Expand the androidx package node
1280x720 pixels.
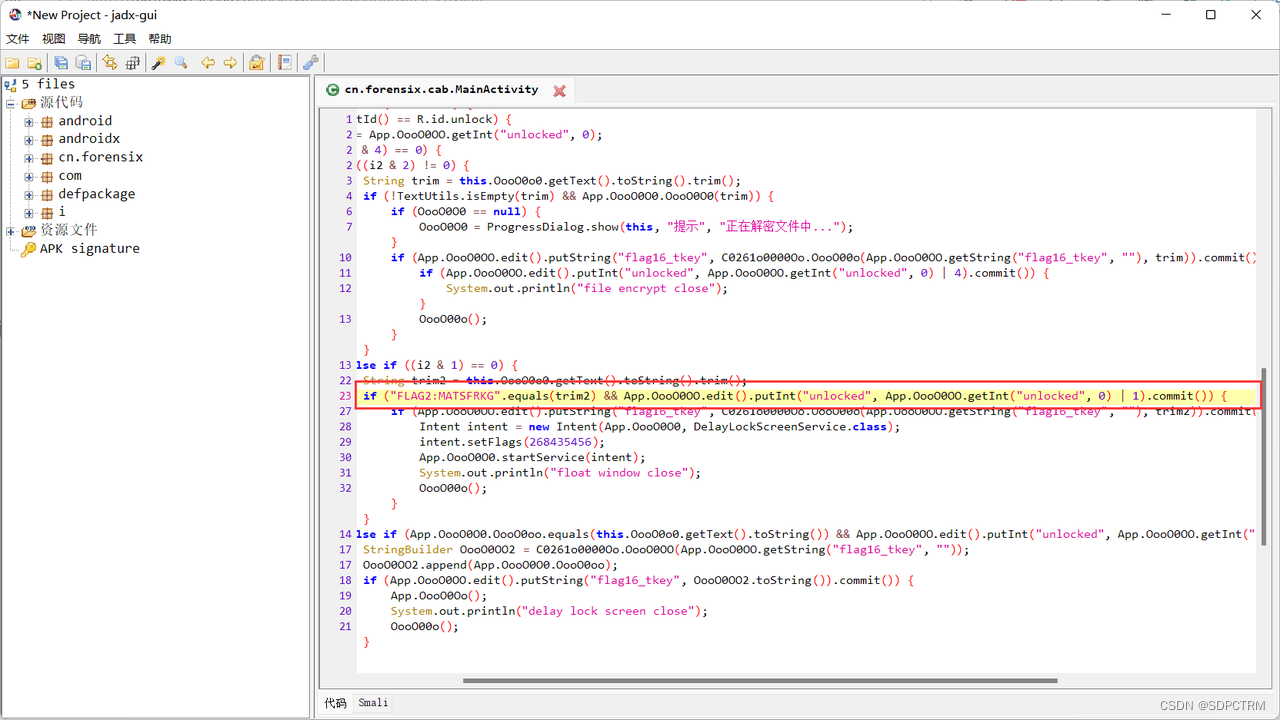click(x=29, y=140)
